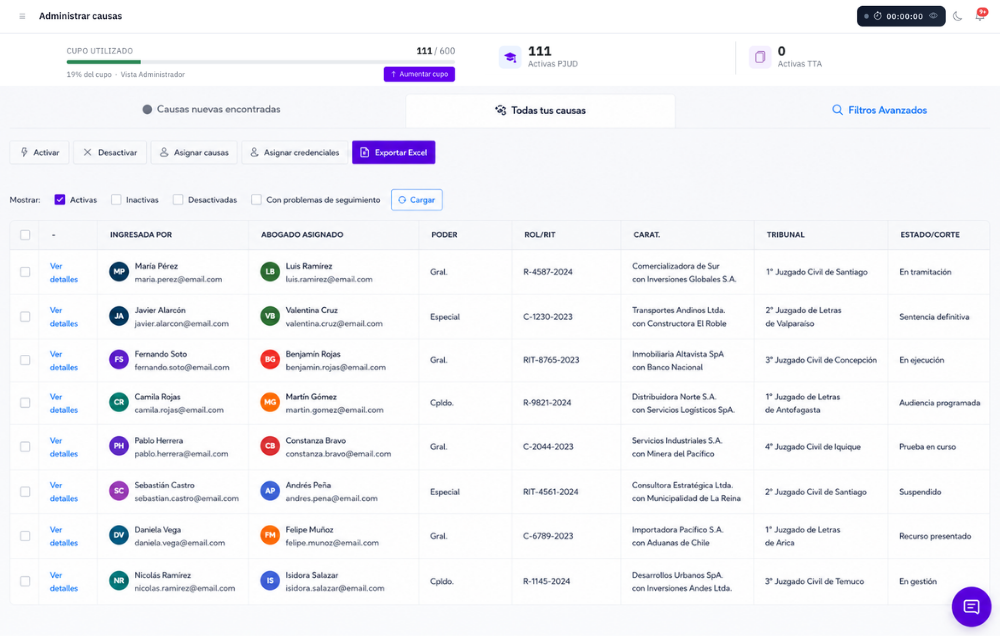Switch to Causas nuevas encontradas tab
The width and height of the screenshot is (1000, 636).
[211, 110]
